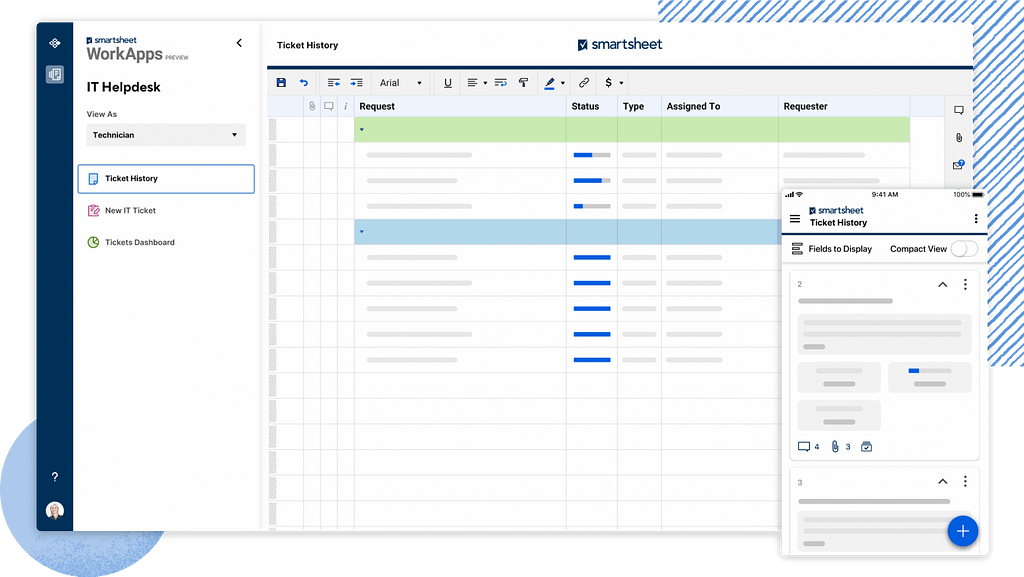The height and width of the screenshot is (577, 1024).
Task: Toggle wrap text icon in toolbar
Action: click(x=501, y=83)
